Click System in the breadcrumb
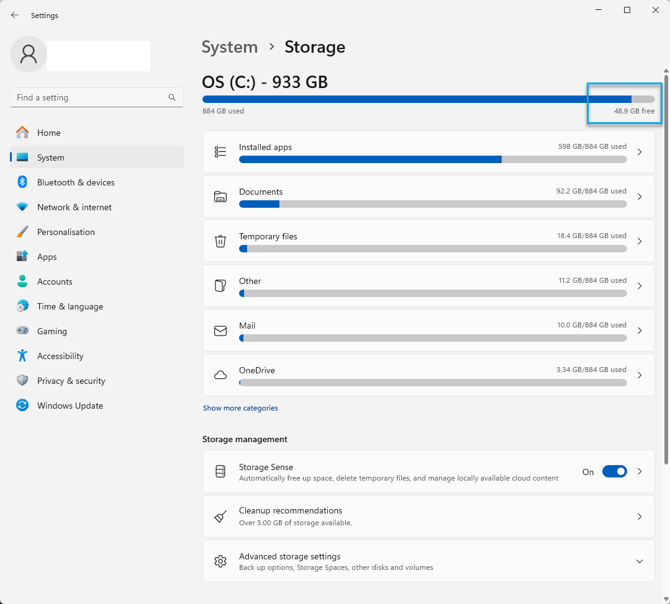This screenshot has height=604, width=670. point(229,47)
